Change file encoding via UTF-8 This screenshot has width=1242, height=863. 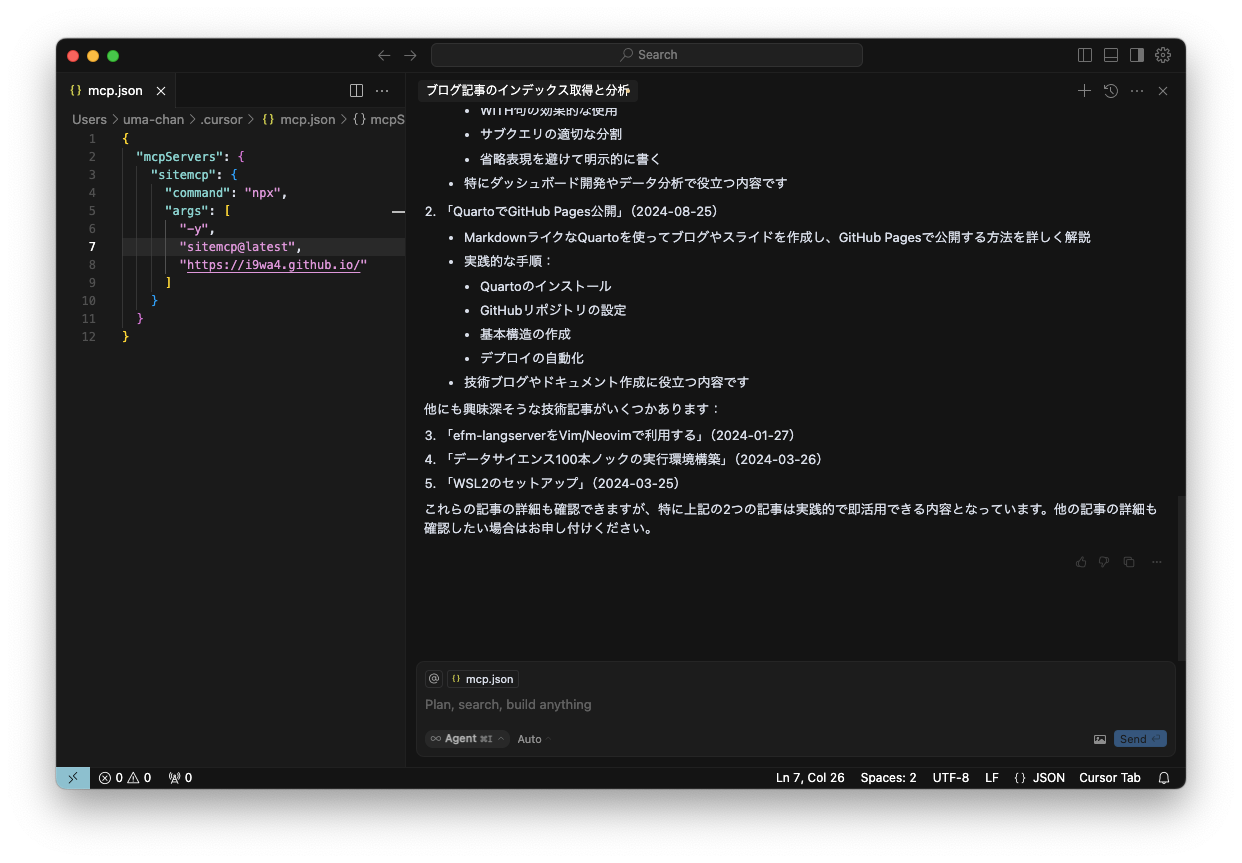click(951, 778)
